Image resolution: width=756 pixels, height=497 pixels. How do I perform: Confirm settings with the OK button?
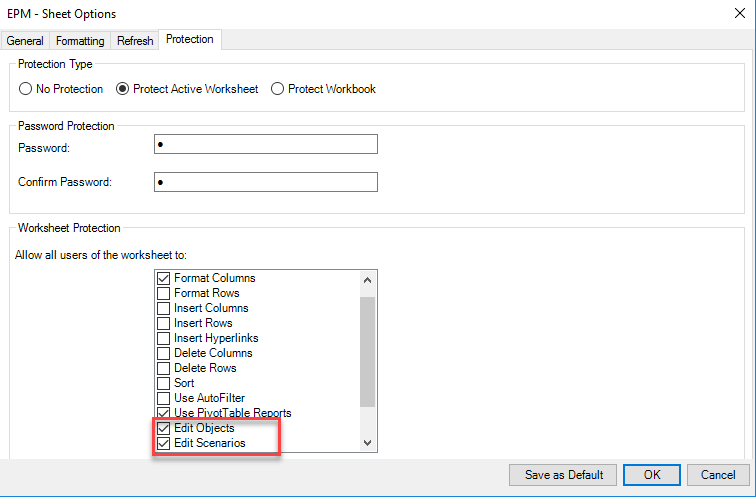point(652,475)
